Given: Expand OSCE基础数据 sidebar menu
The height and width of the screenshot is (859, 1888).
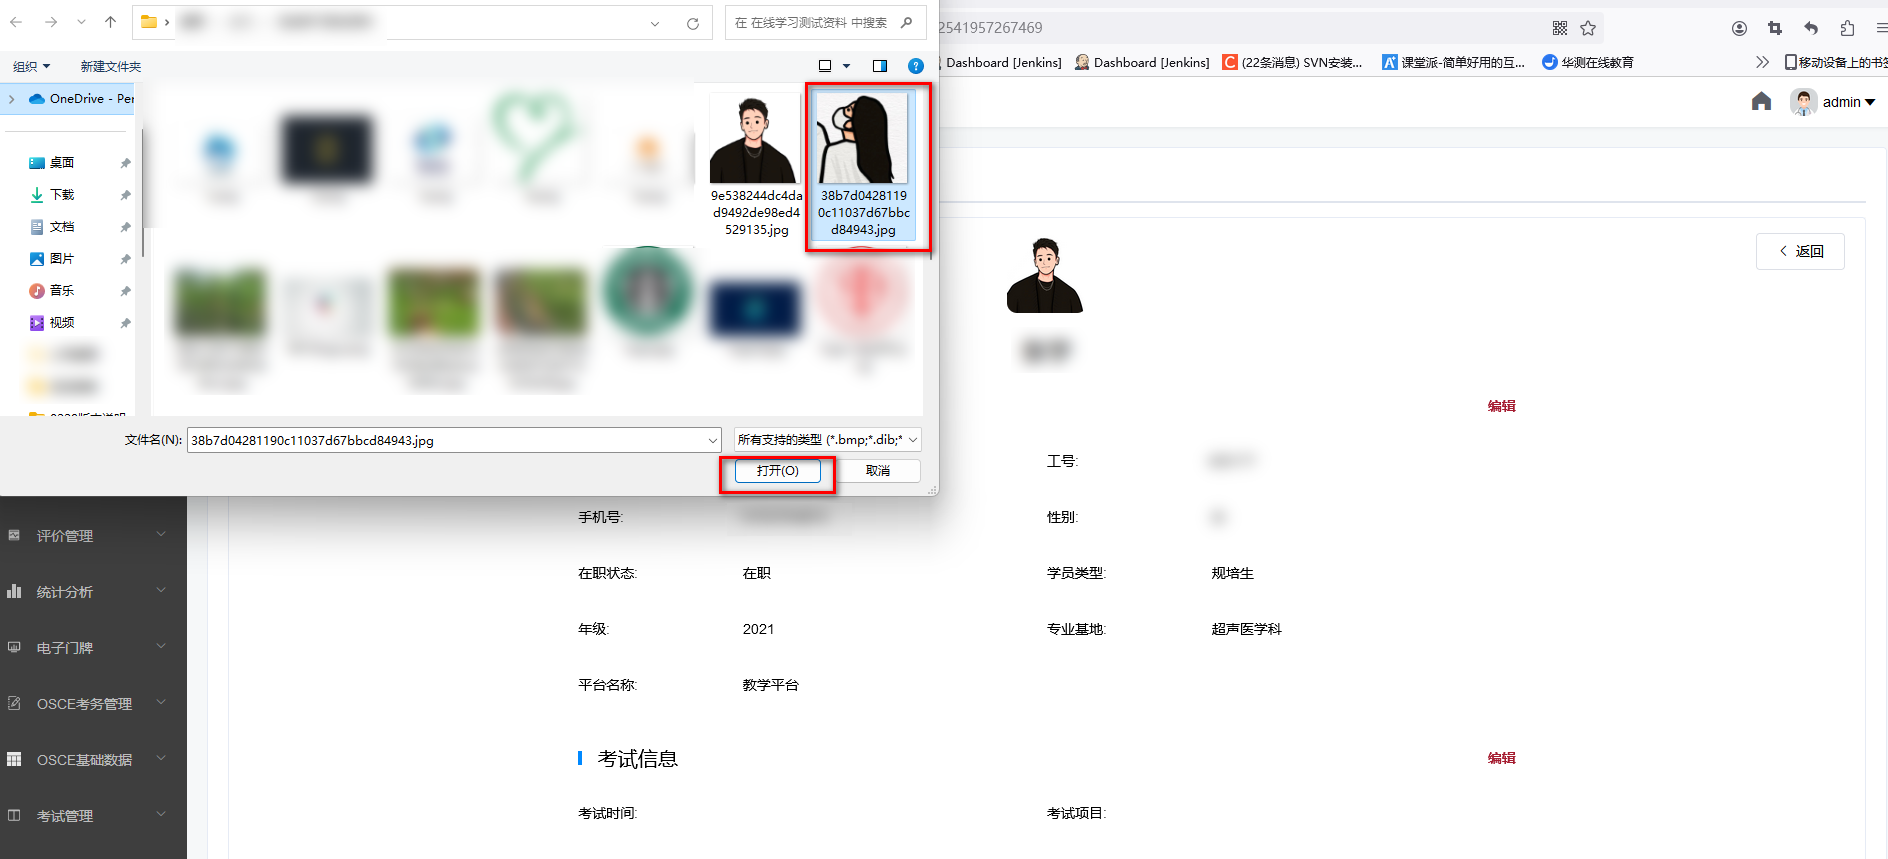Looking at the screenshot, I should tap(94, 760).
